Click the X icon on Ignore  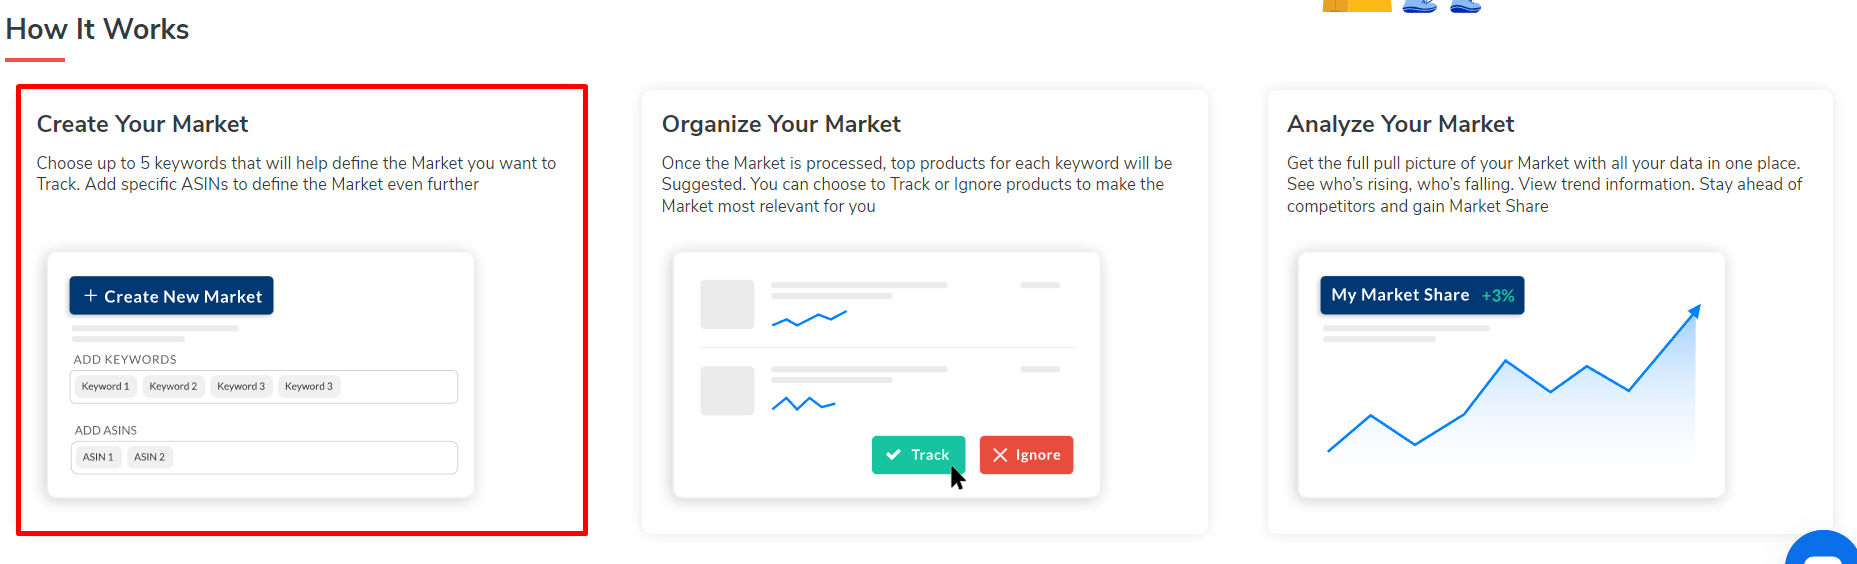pyautogui.click(x=1000, y=455)
